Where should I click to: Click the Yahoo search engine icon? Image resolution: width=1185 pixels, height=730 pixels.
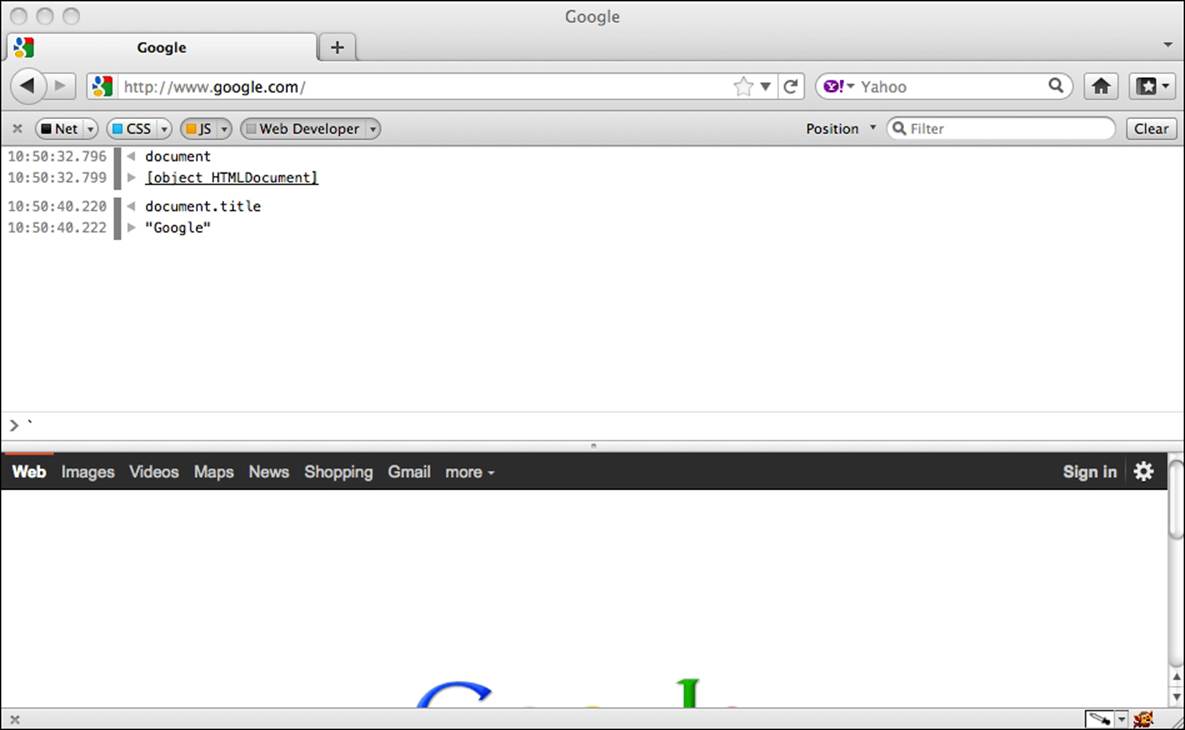click(833, 86)
